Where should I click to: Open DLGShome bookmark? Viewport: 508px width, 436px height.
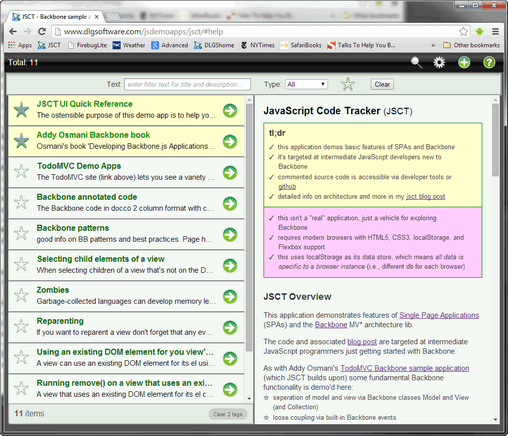(214, 45)
